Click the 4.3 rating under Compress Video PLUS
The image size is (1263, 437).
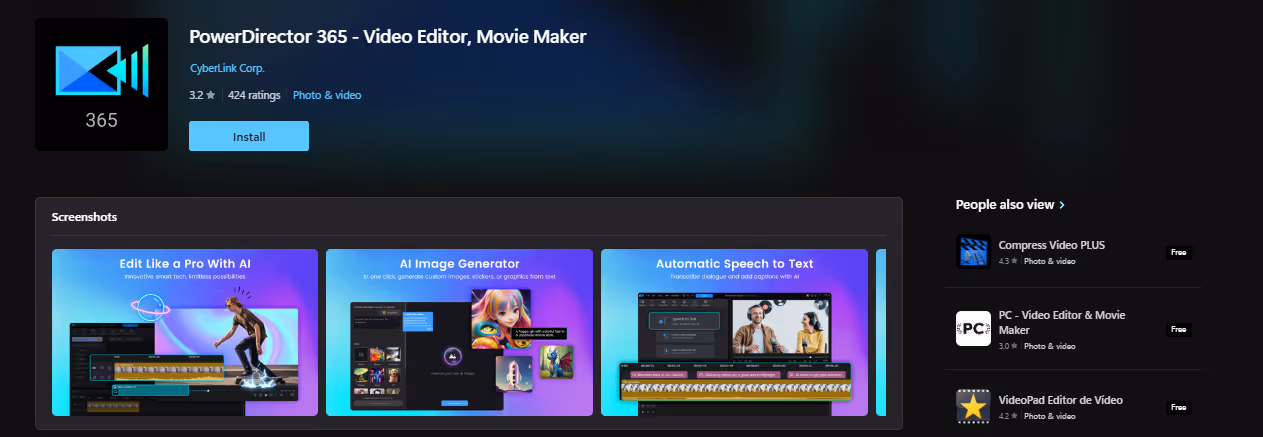click(x=1008, y=261)
